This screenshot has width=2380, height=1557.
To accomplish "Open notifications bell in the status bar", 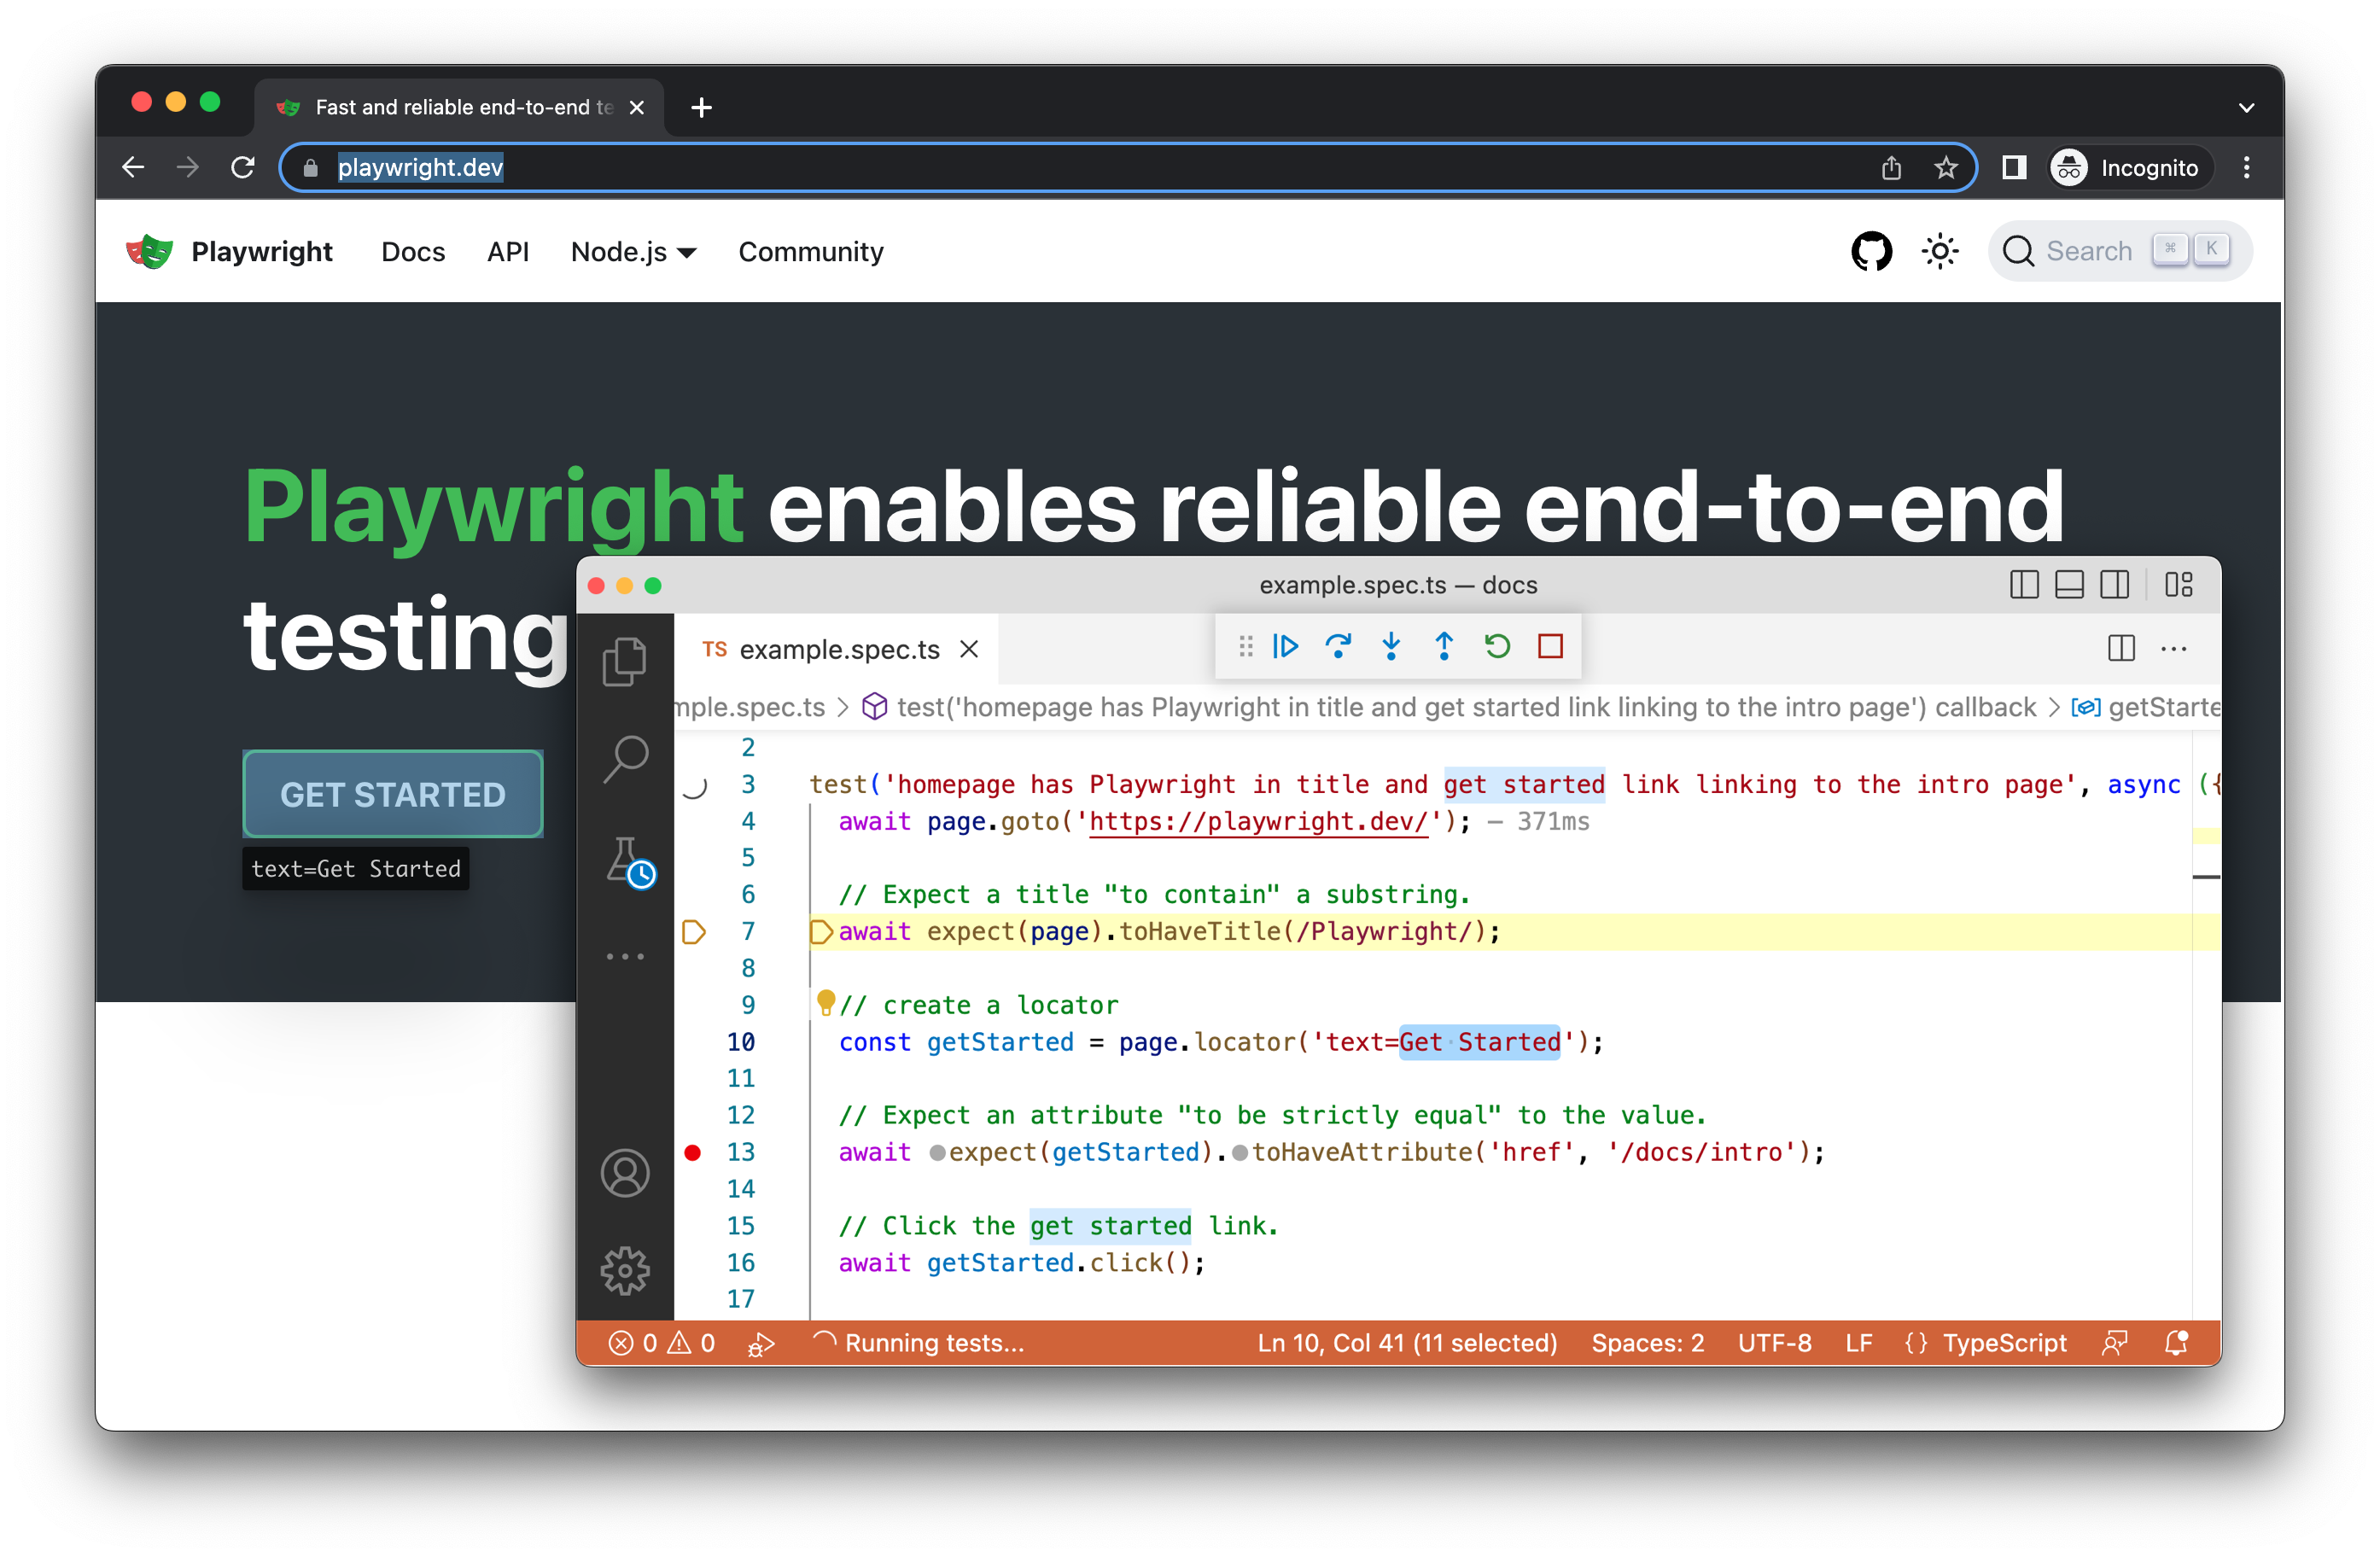I will [2176, 1343].
